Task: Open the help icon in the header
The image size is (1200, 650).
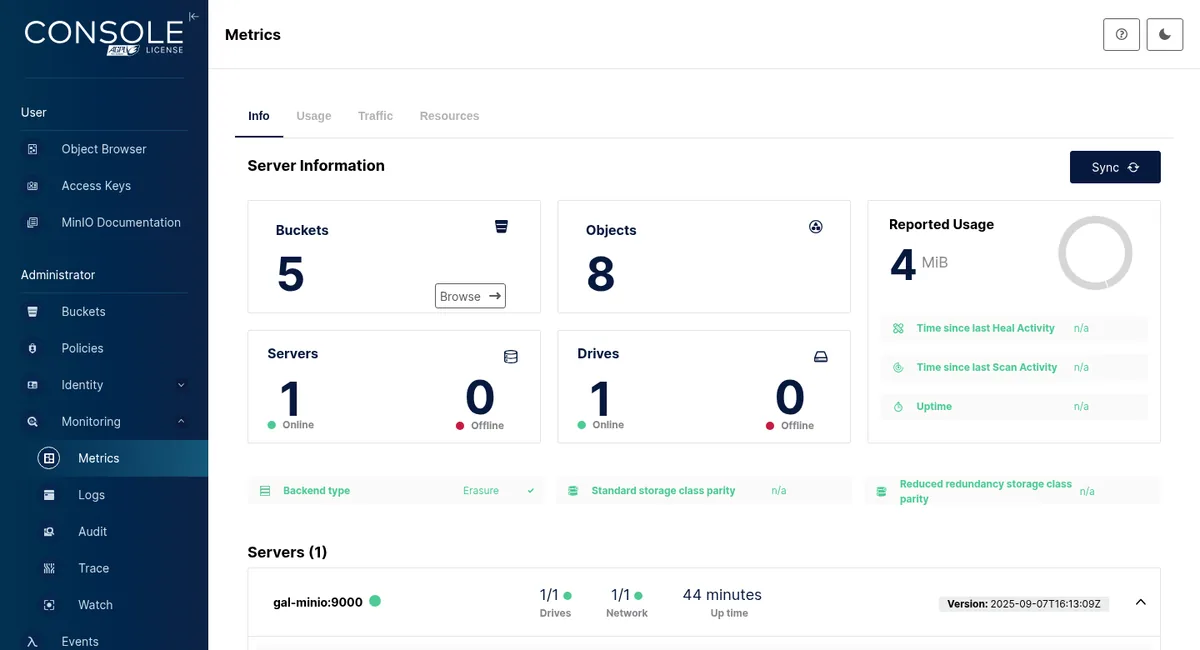Action: pyautogui.click(x=1121, y=34)
